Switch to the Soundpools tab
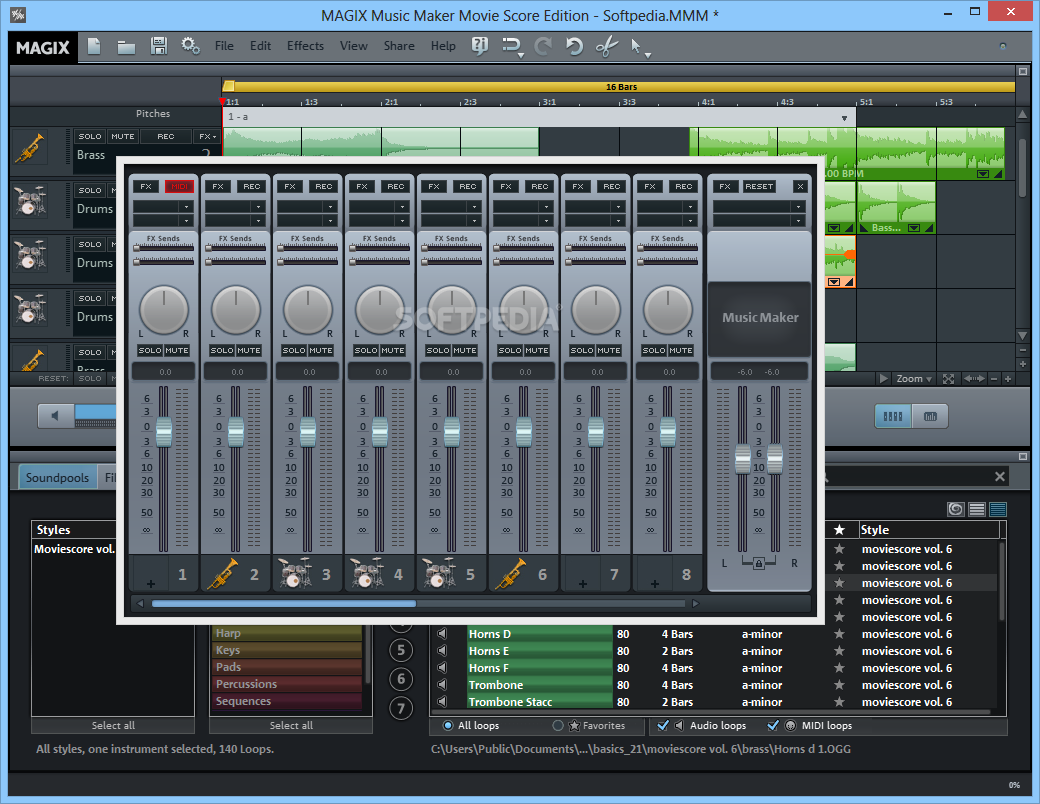The width and height of the screenshot is (1040, 804). tap(58, 478)
